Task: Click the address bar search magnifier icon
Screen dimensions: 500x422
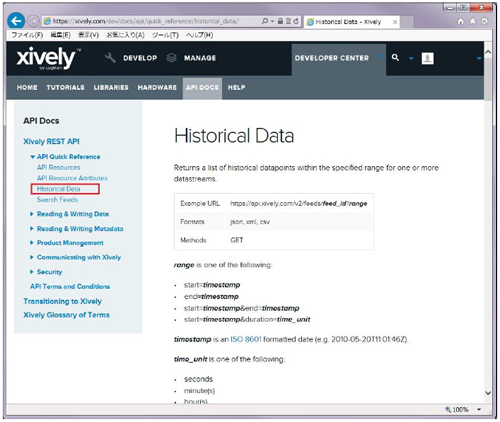Action: 265,21
